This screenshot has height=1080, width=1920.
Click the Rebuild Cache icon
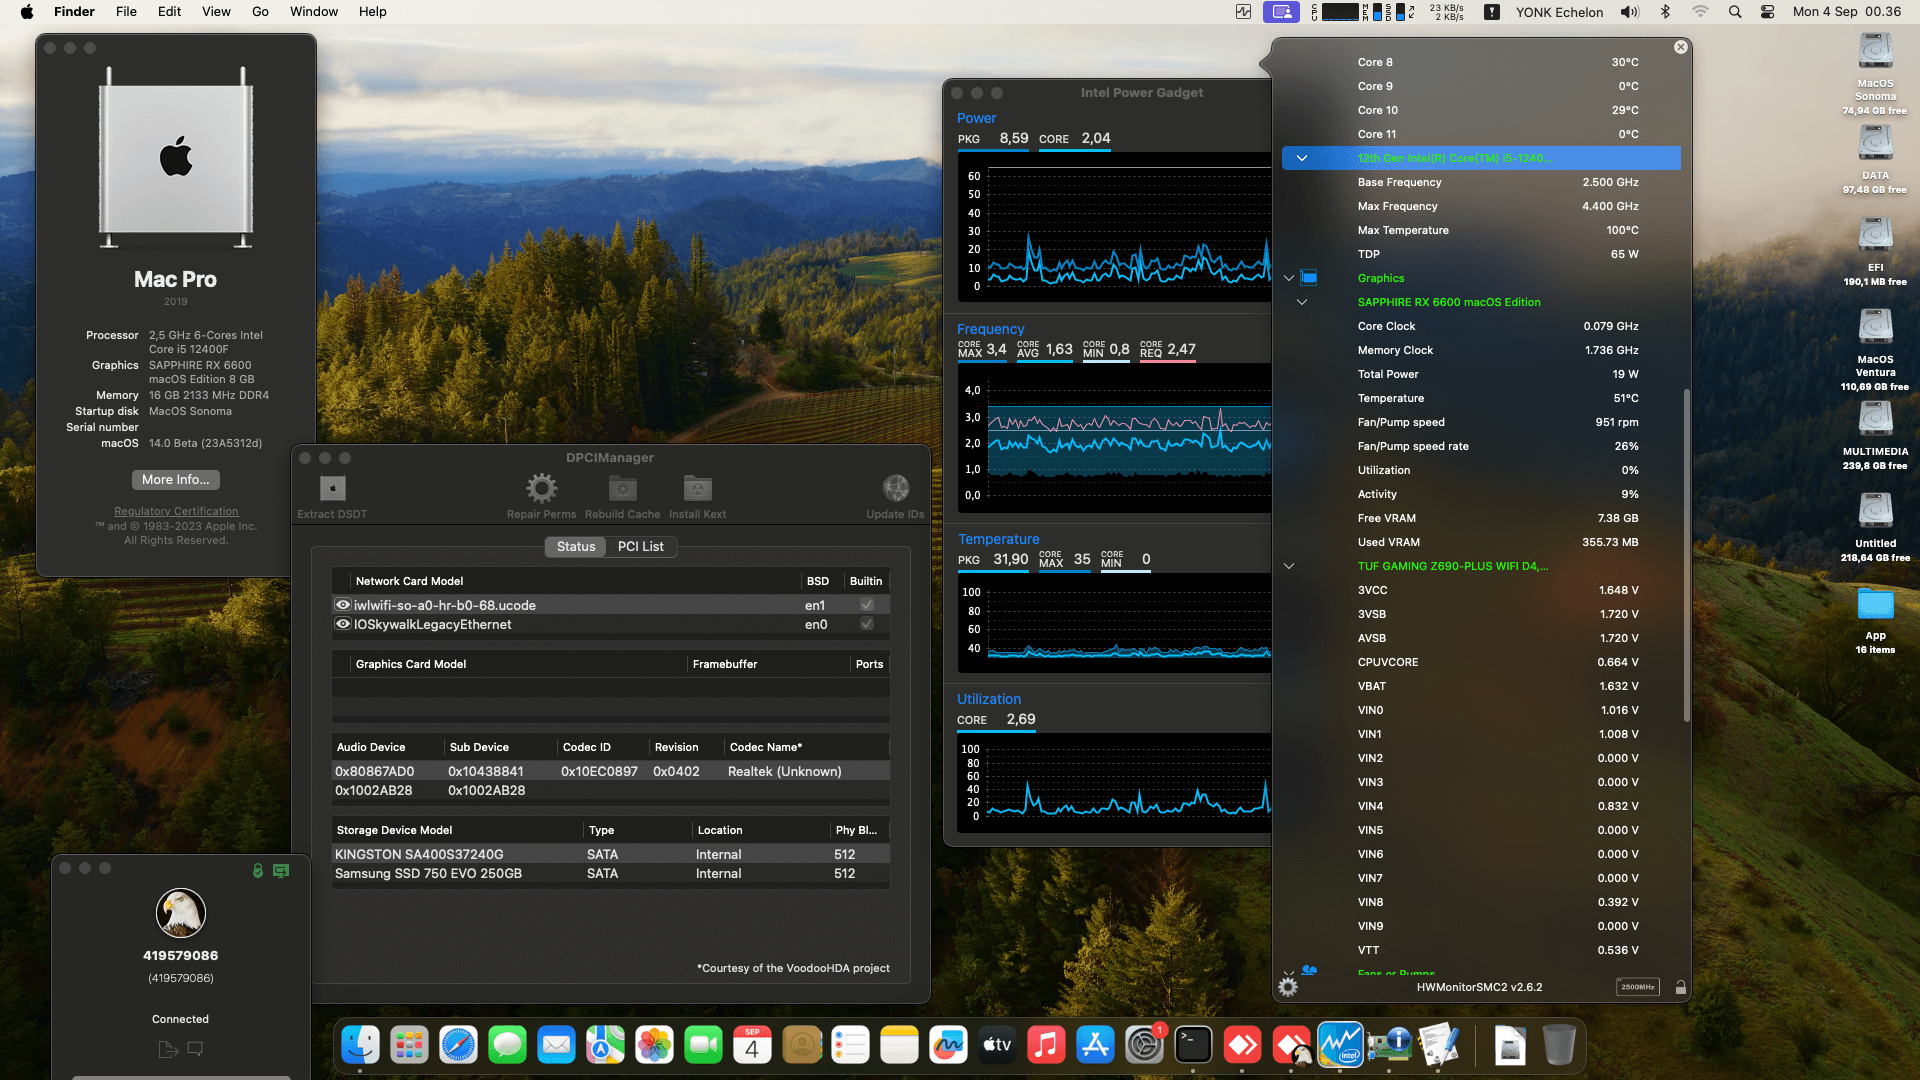[622, 488]
